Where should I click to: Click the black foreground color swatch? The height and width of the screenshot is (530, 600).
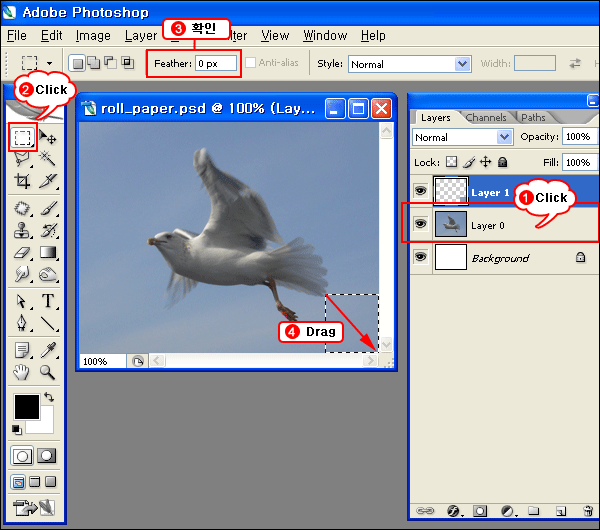point(27,407)
